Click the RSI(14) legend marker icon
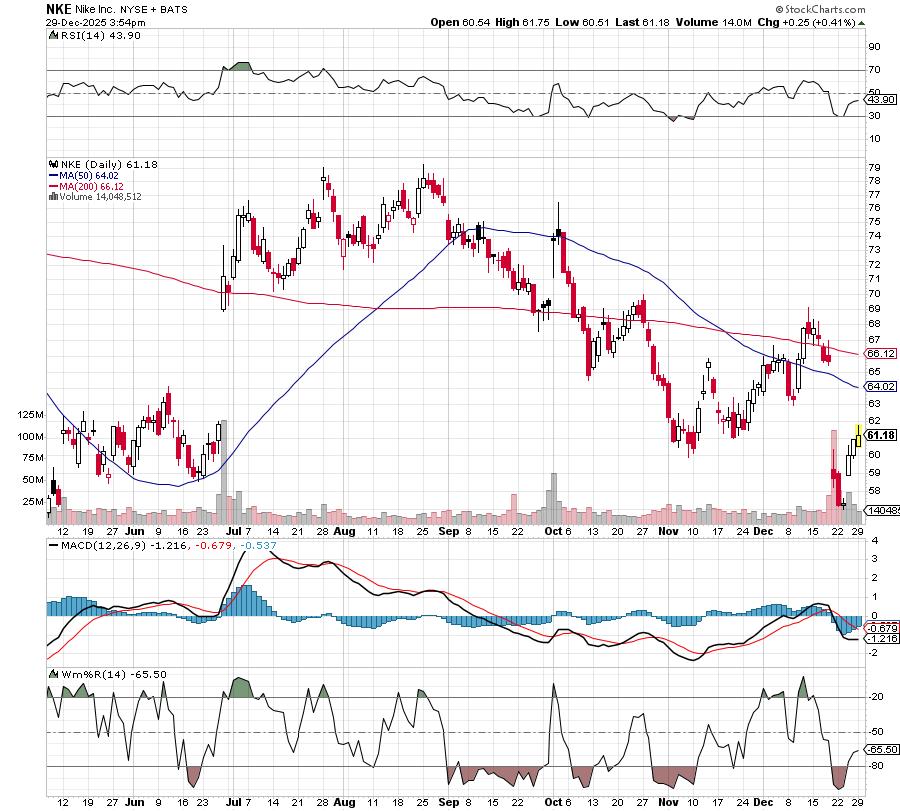This screenshot has width=900, height=811. click(52, 35)
